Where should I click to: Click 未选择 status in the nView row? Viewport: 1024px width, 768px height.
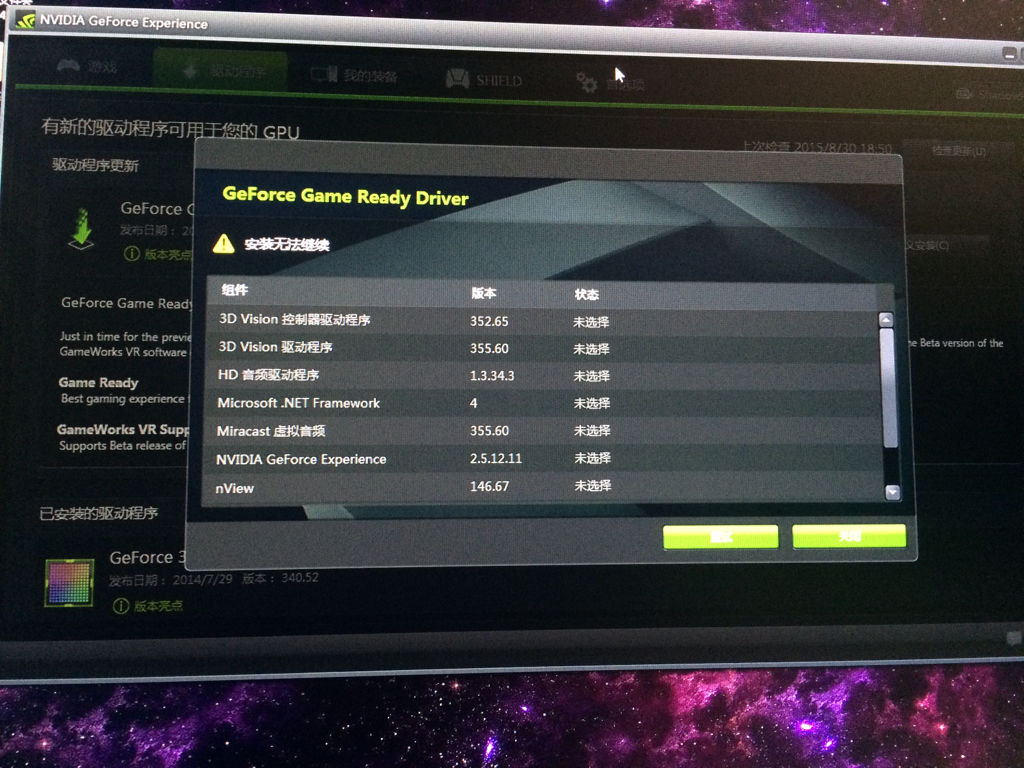coord(592,485)
